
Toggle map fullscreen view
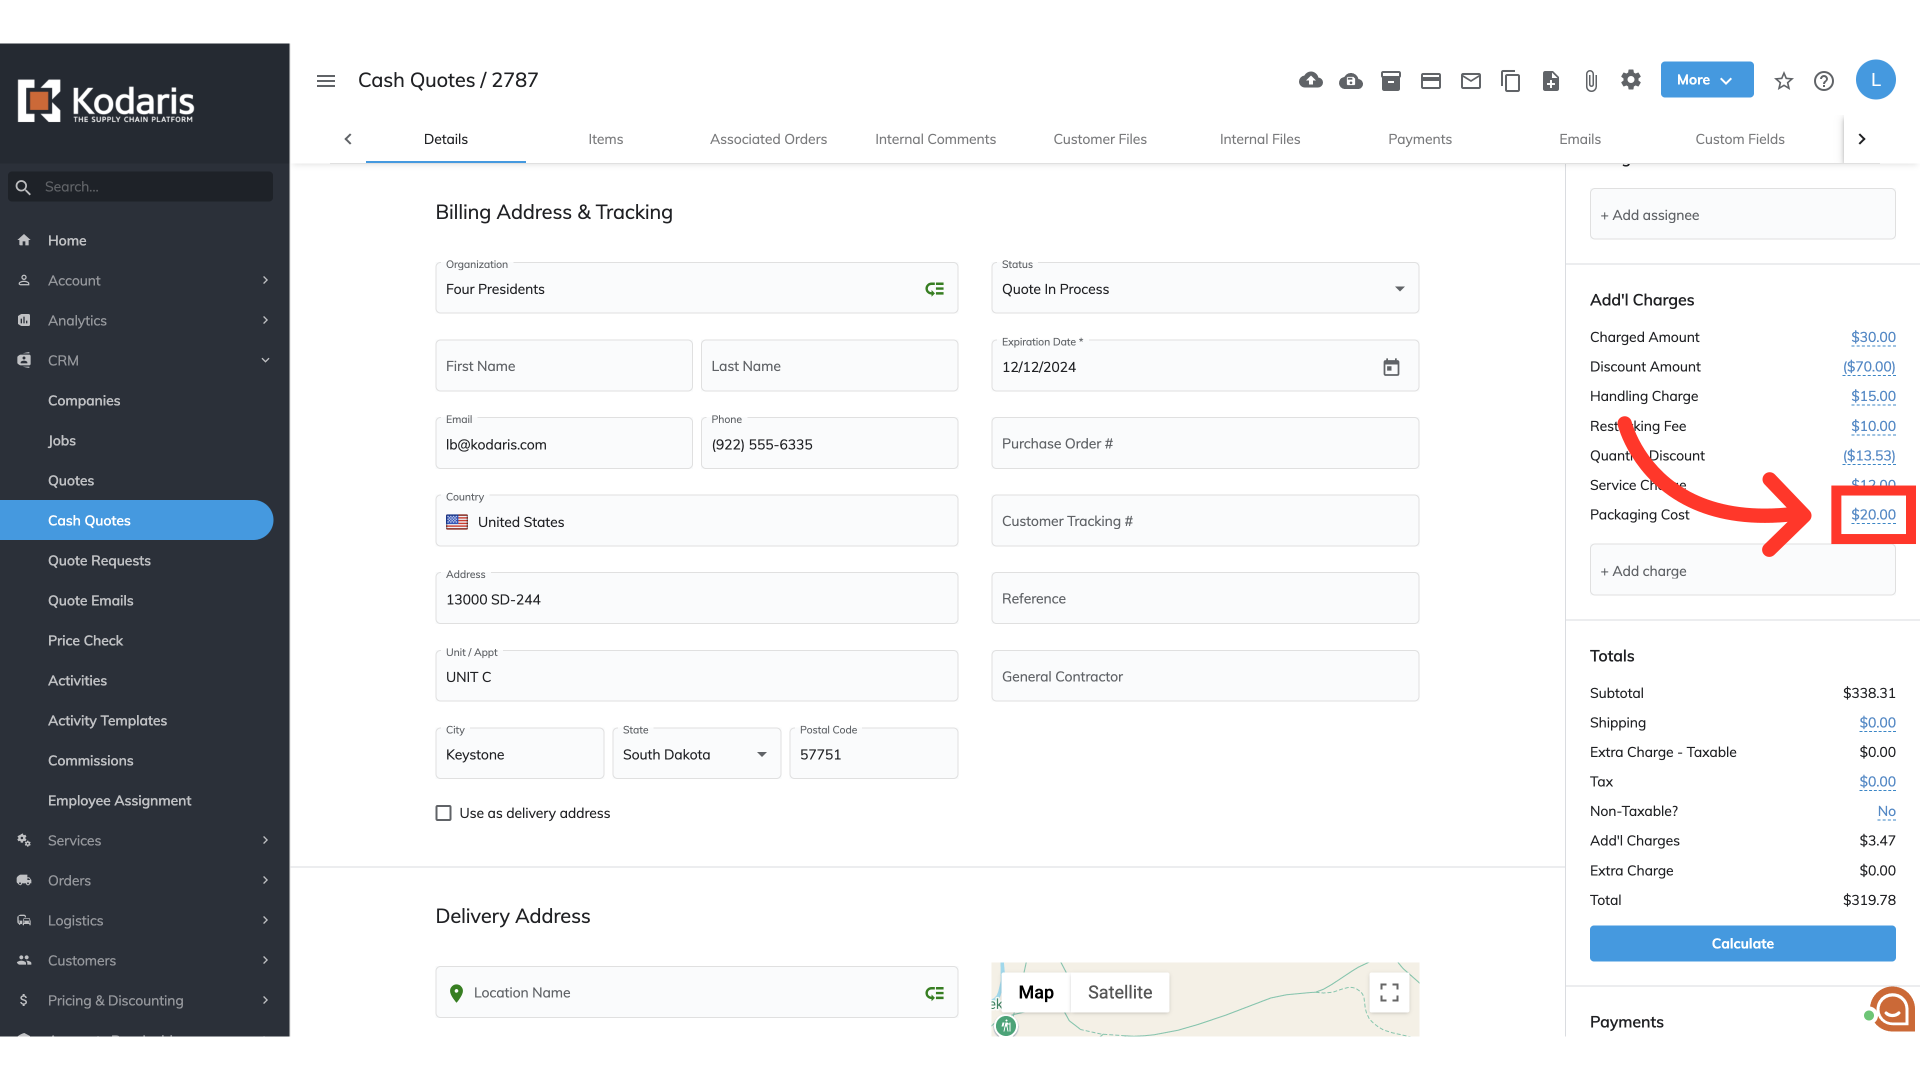coord(1389,992)
